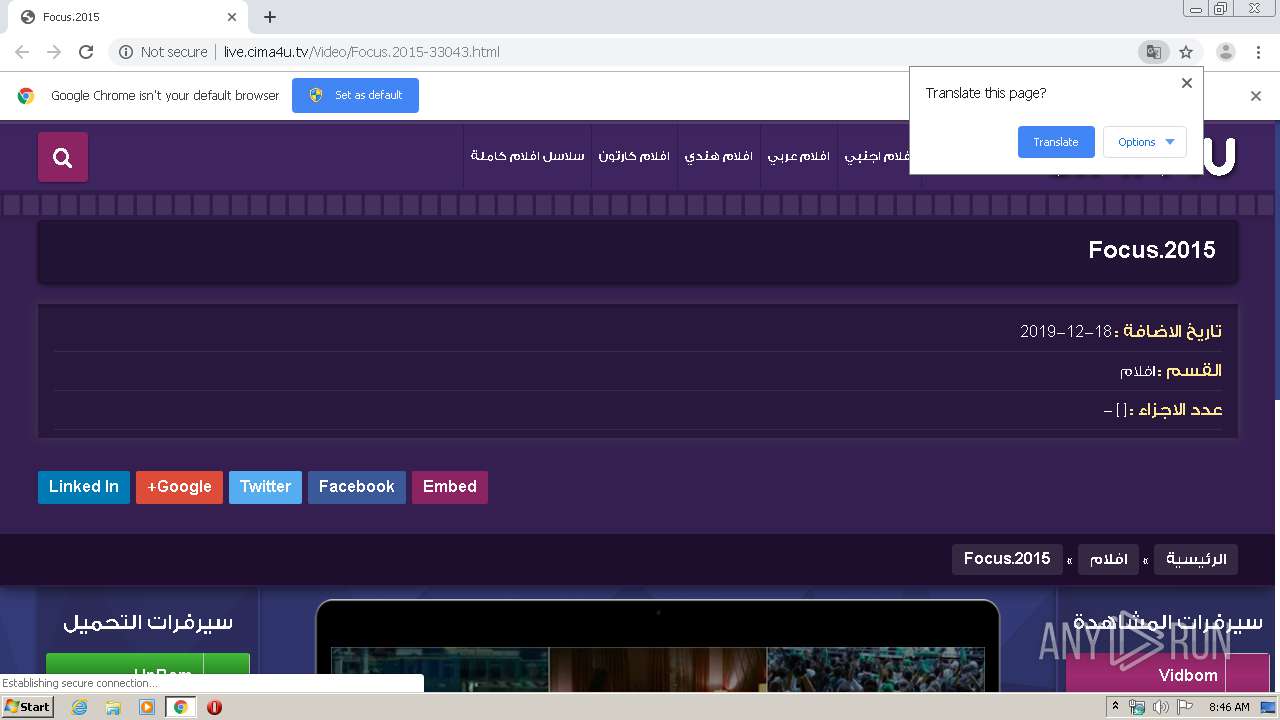Open the media player taskbar icon
Image resolution: width=1280 pixels, height=720 pixels.
147,707
